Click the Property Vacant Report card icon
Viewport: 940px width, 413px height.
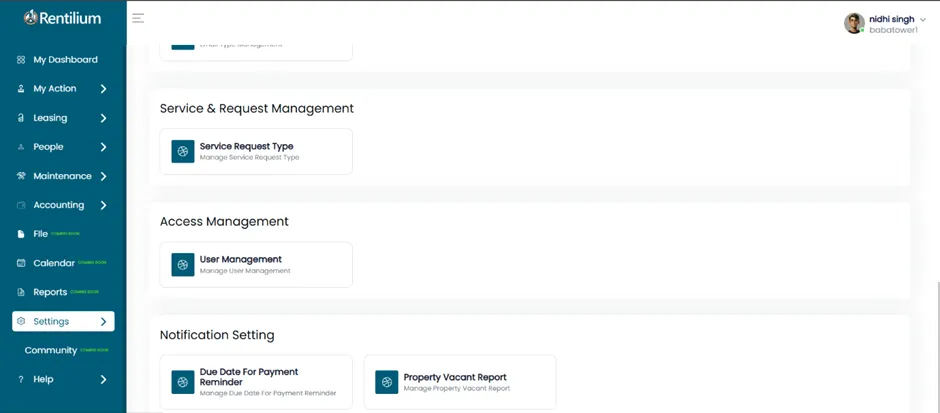(387, 382)
